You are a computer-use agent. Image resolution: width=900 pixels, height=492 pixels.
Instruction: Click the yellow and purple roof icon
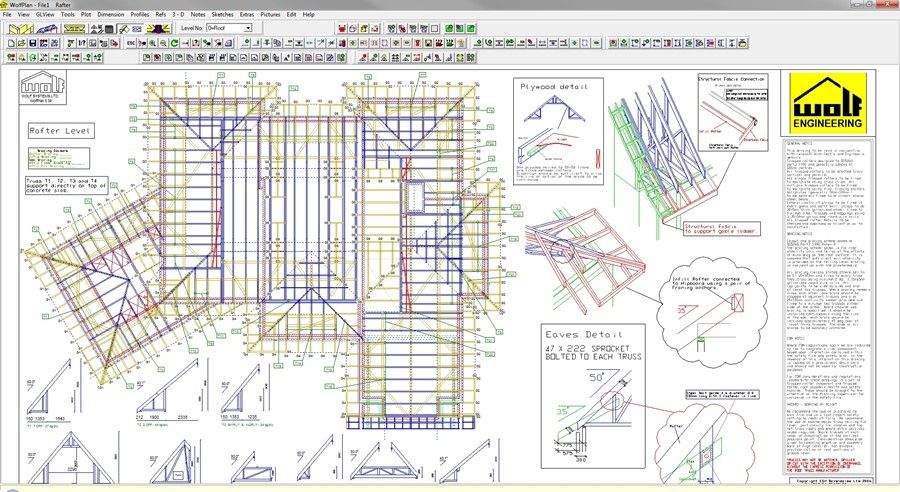158,28
